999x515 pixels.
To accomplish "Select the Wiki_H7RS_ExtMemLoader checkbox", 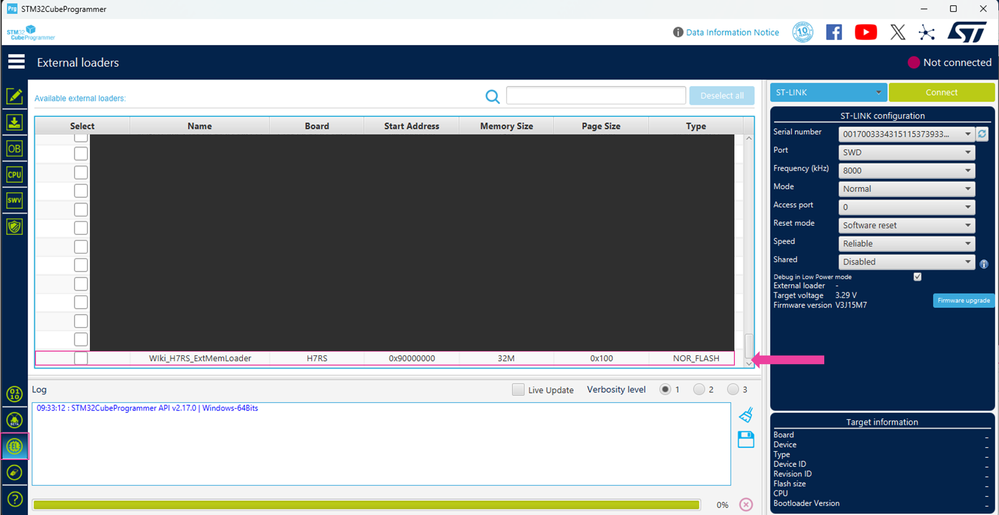I will (x=81, y=358).
